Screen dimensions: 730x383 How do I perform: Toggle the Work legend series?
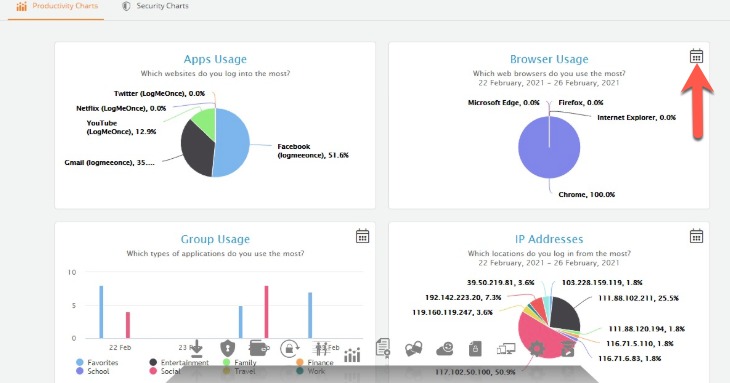pyautogui.click(x=311, y=371)
